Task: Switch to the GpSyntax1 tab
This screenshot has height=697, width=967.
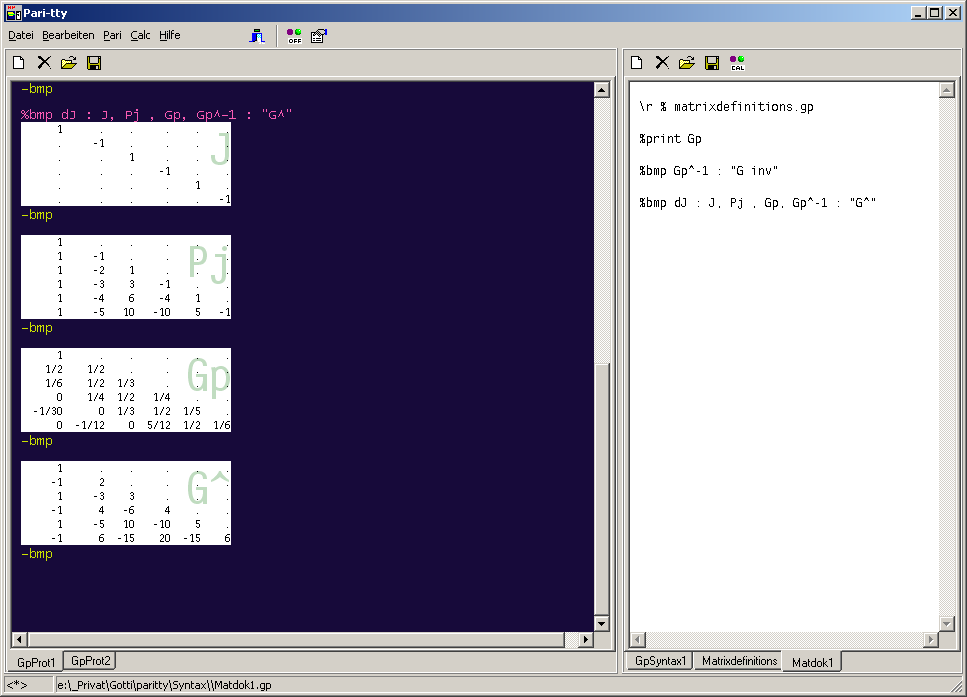Action: tap(660, 661)
